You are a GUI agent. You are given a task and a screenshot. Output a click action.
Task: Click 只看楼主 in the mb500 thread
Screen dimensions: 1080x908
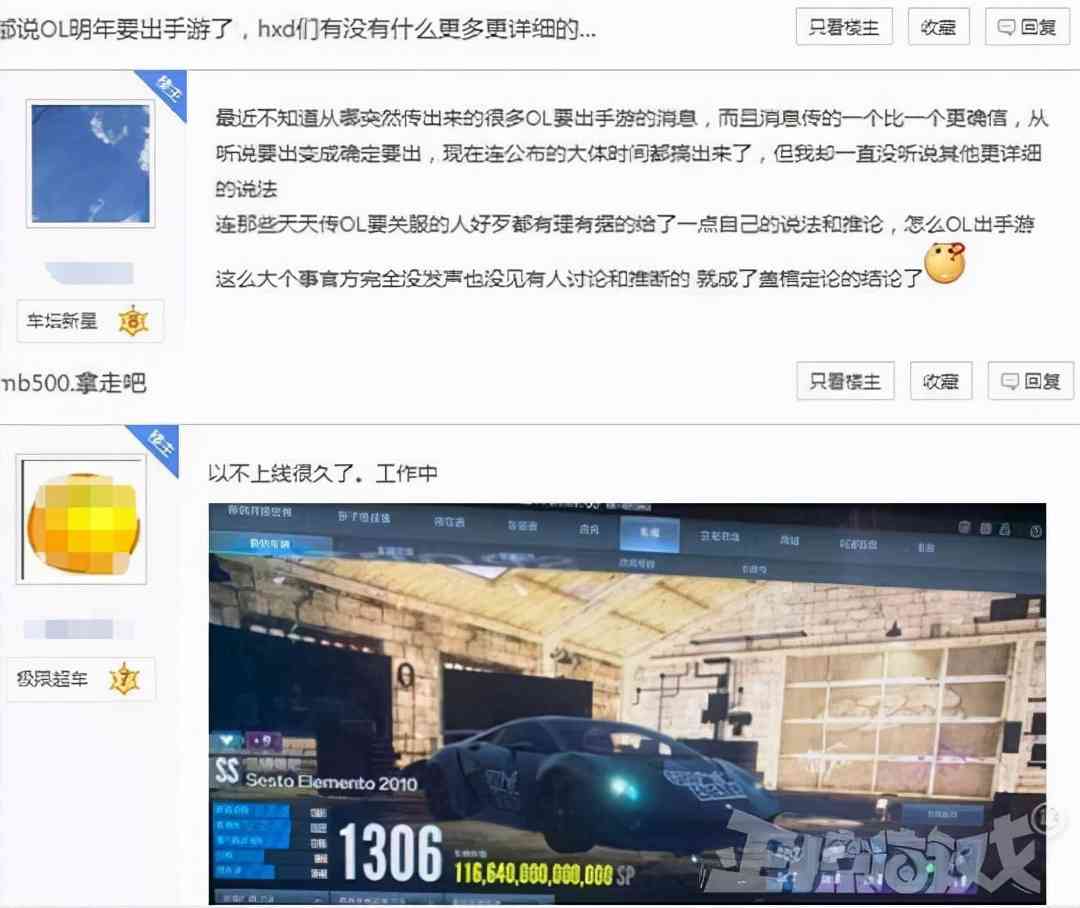(845, 381)
